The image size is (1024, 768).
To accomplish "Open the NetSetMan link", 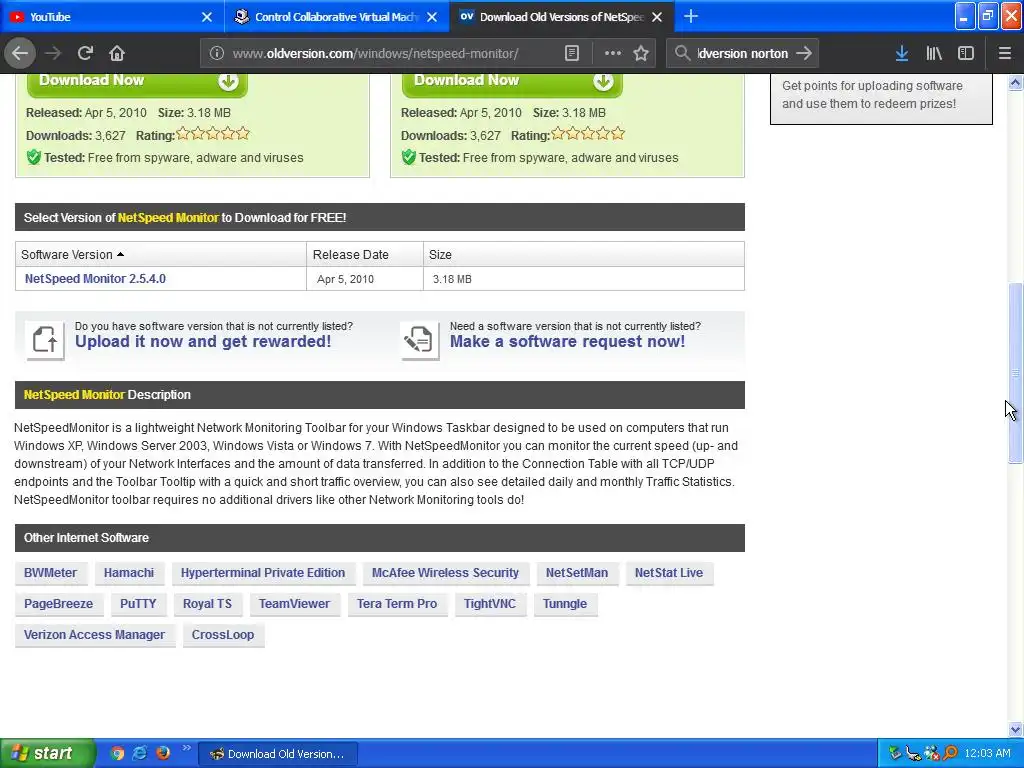I will click(x=577, y=573).
